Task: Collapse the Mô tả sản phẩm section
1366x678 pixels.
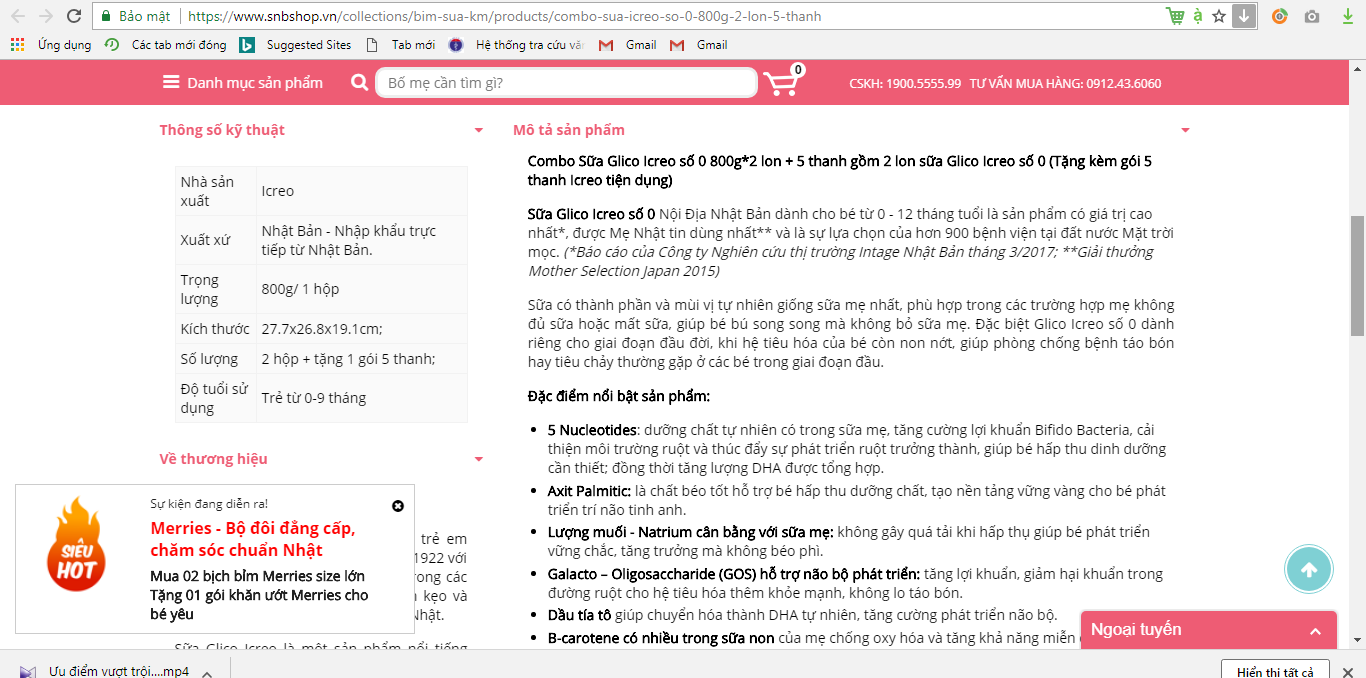Action: pyautogui.click(x=1185, y=130)
